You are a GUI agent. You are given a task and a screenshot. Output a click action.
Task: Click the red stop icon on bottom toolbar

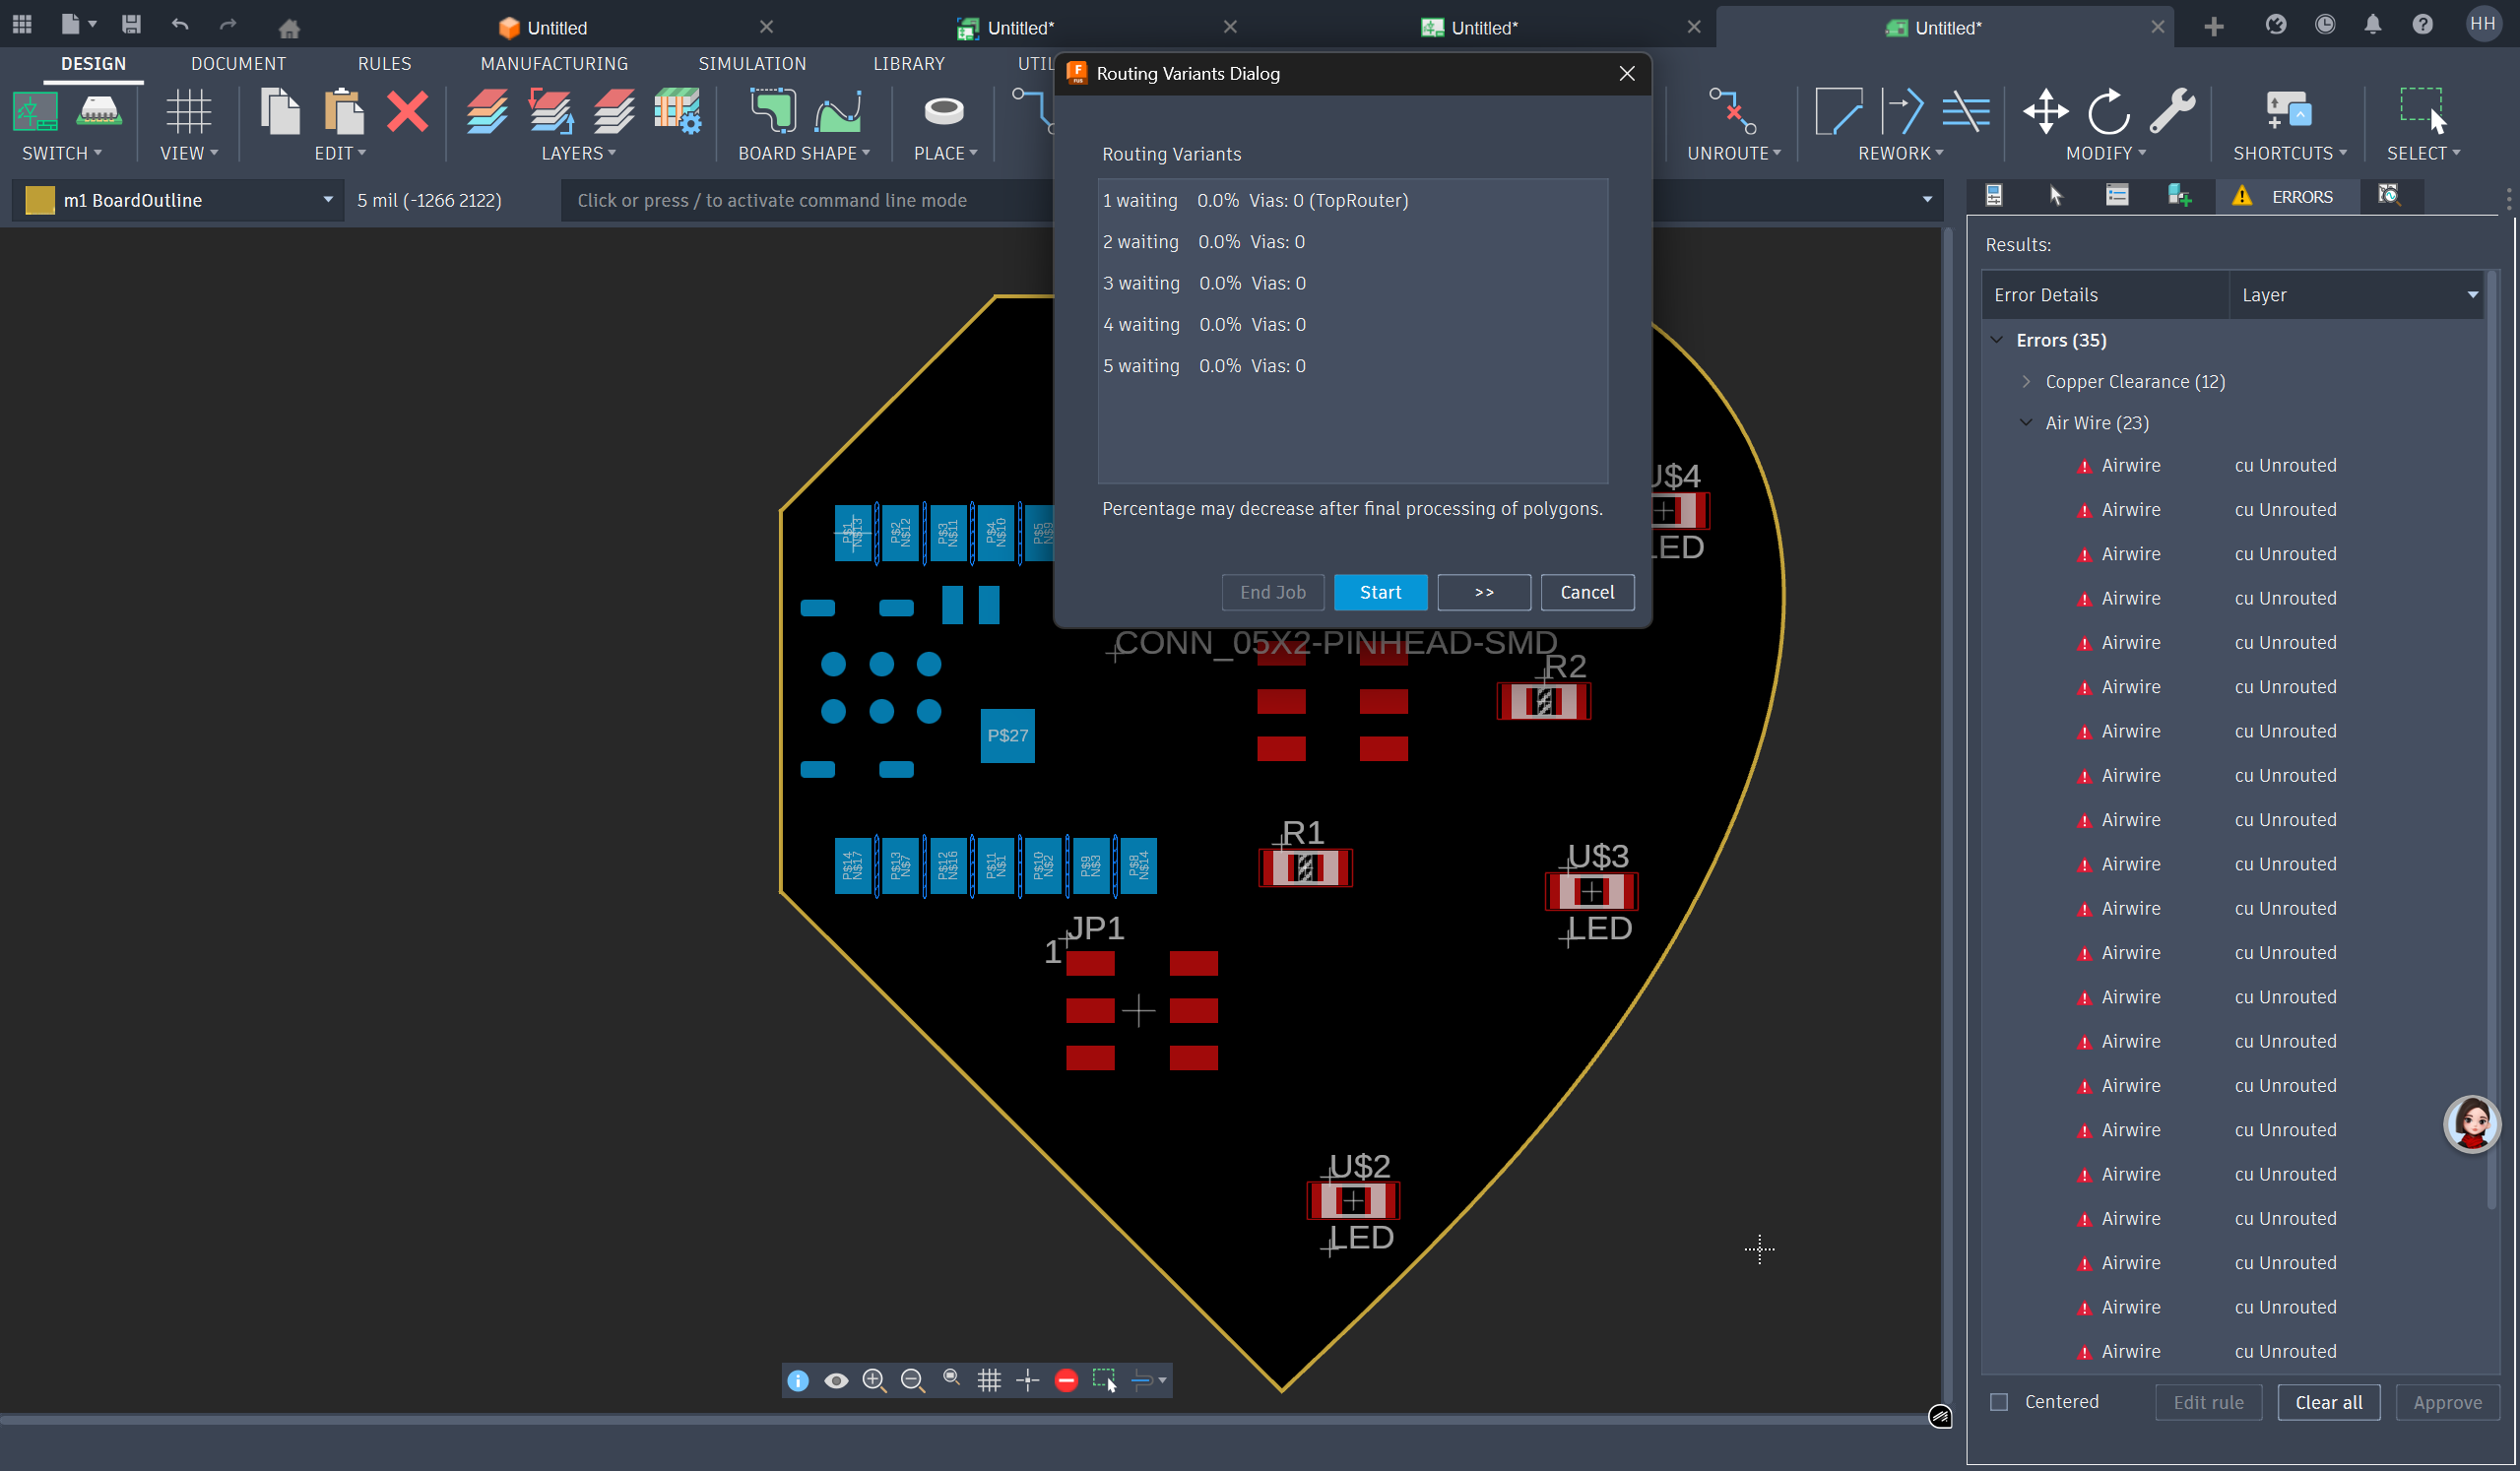(1066, 1380)
